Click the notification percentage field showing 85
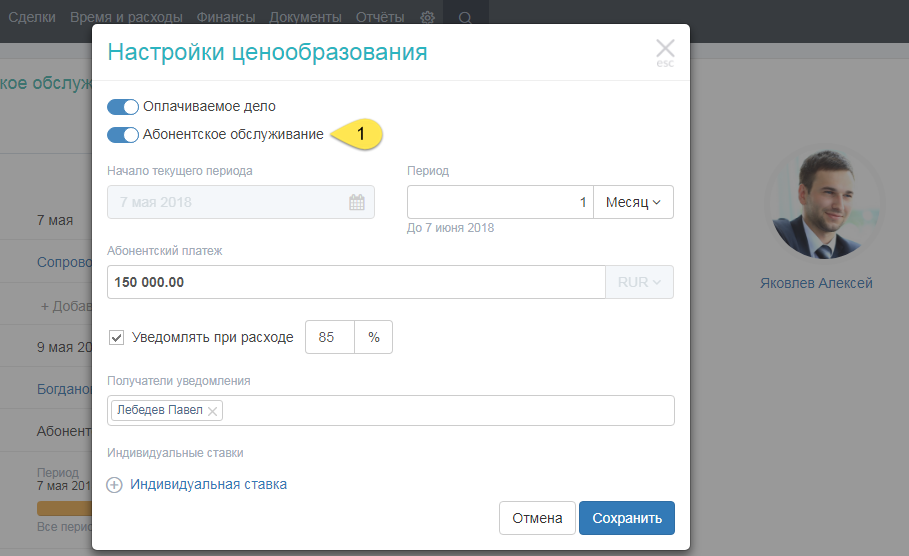The width and height of the screenshot is (909, 556). (x=329, y=337)
